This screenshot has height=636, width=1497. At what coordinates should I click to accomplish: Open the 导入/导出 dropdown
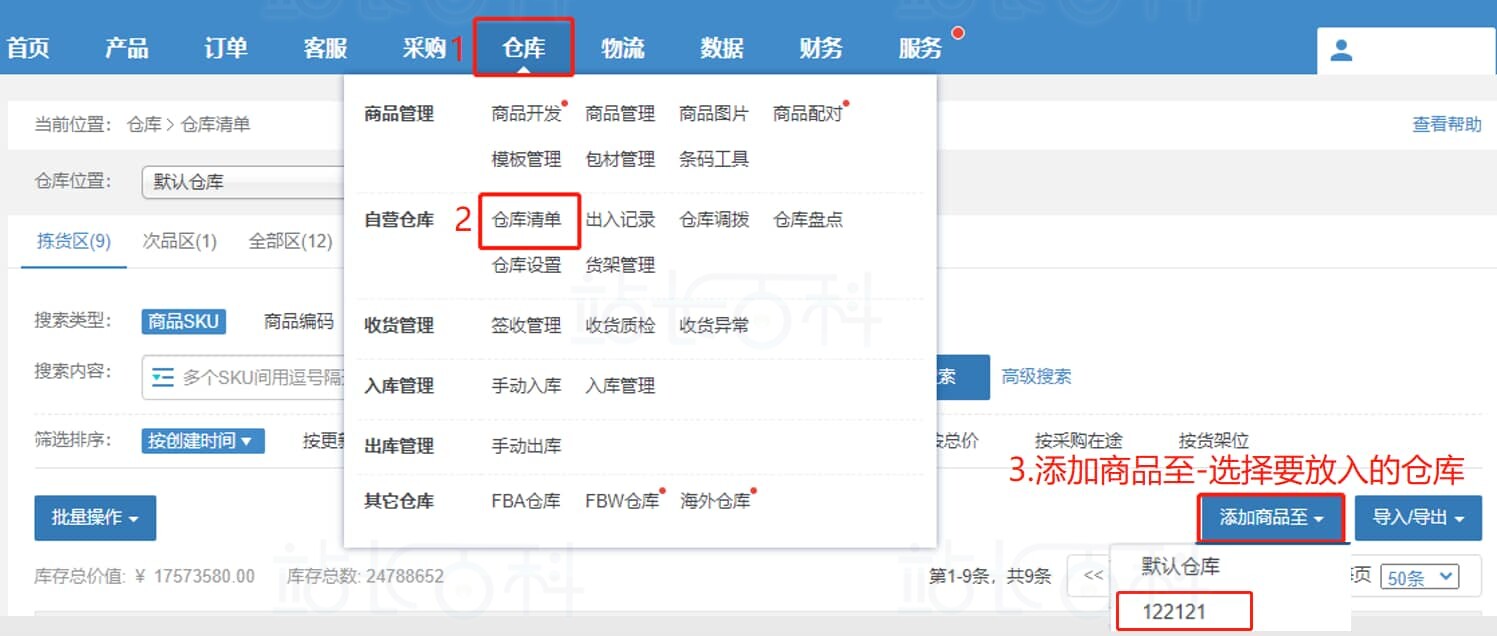click(1419, 518)
